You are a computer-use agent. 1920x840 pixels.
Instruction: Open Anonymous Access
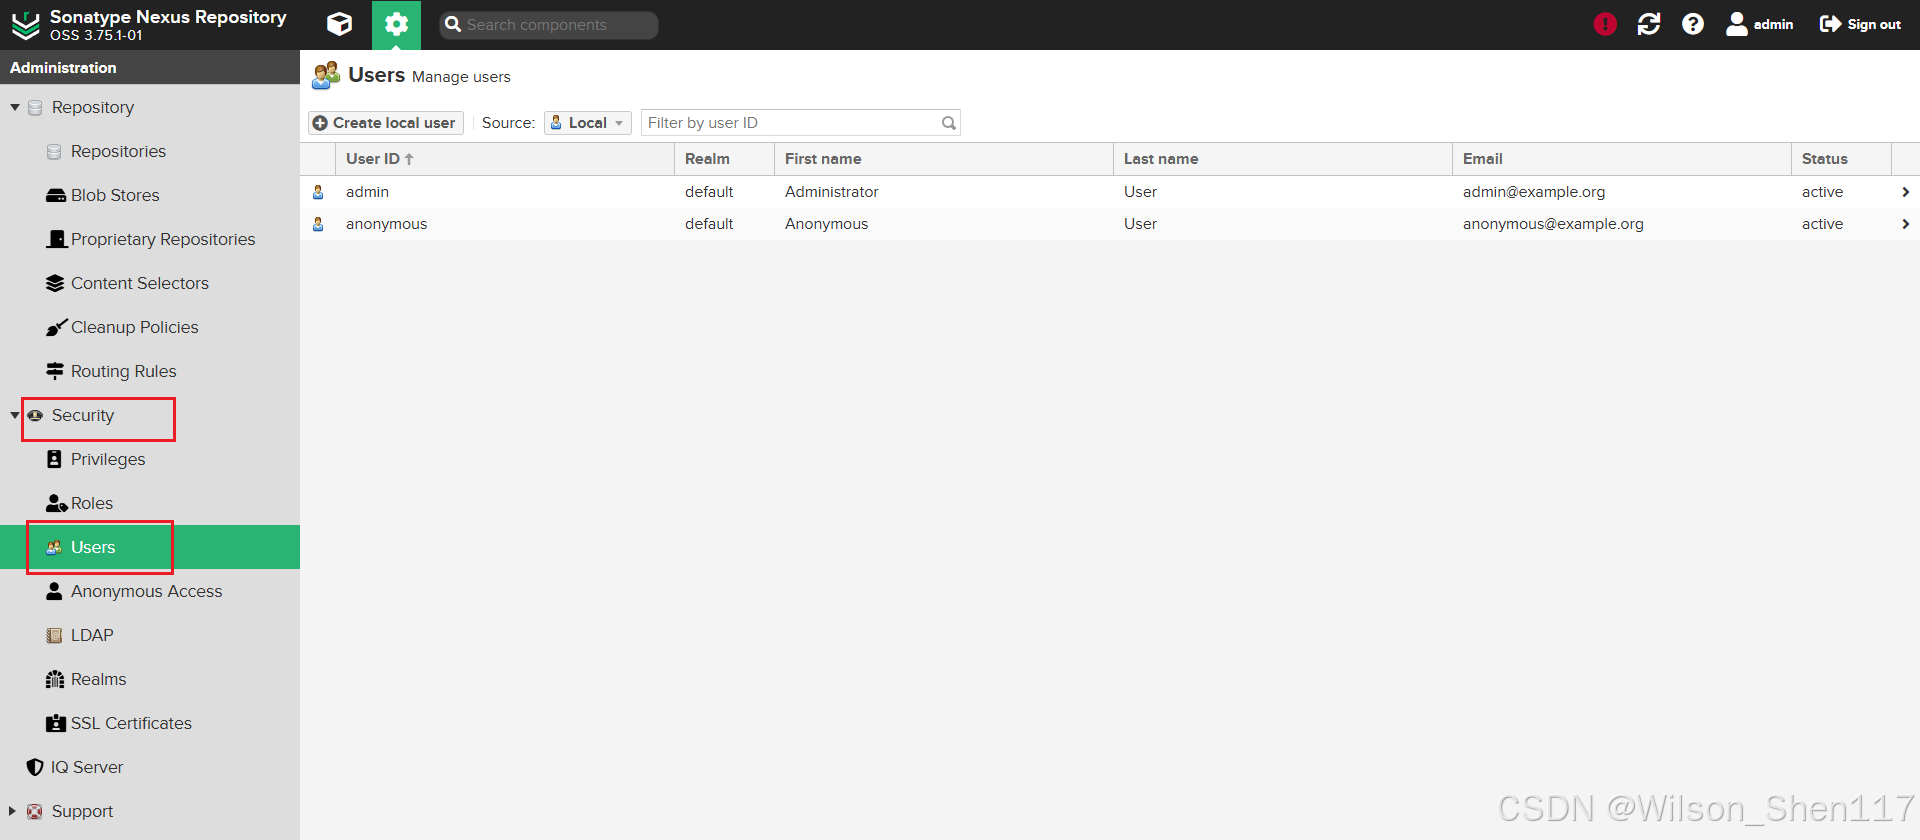click(147, 591)
